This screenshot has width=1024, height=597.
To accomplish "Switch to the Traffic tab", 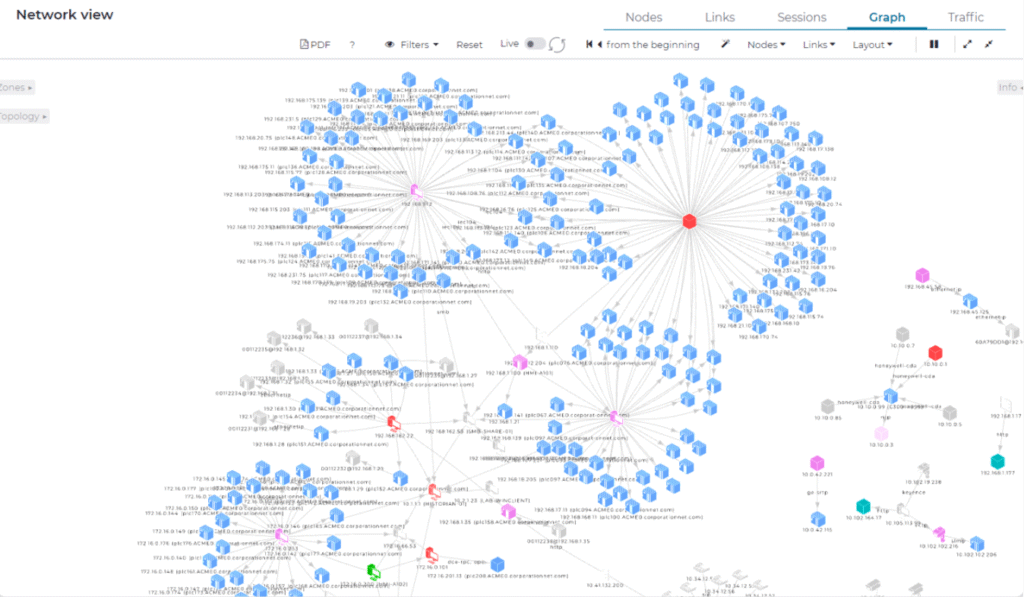I will click(x=965, y=17).
